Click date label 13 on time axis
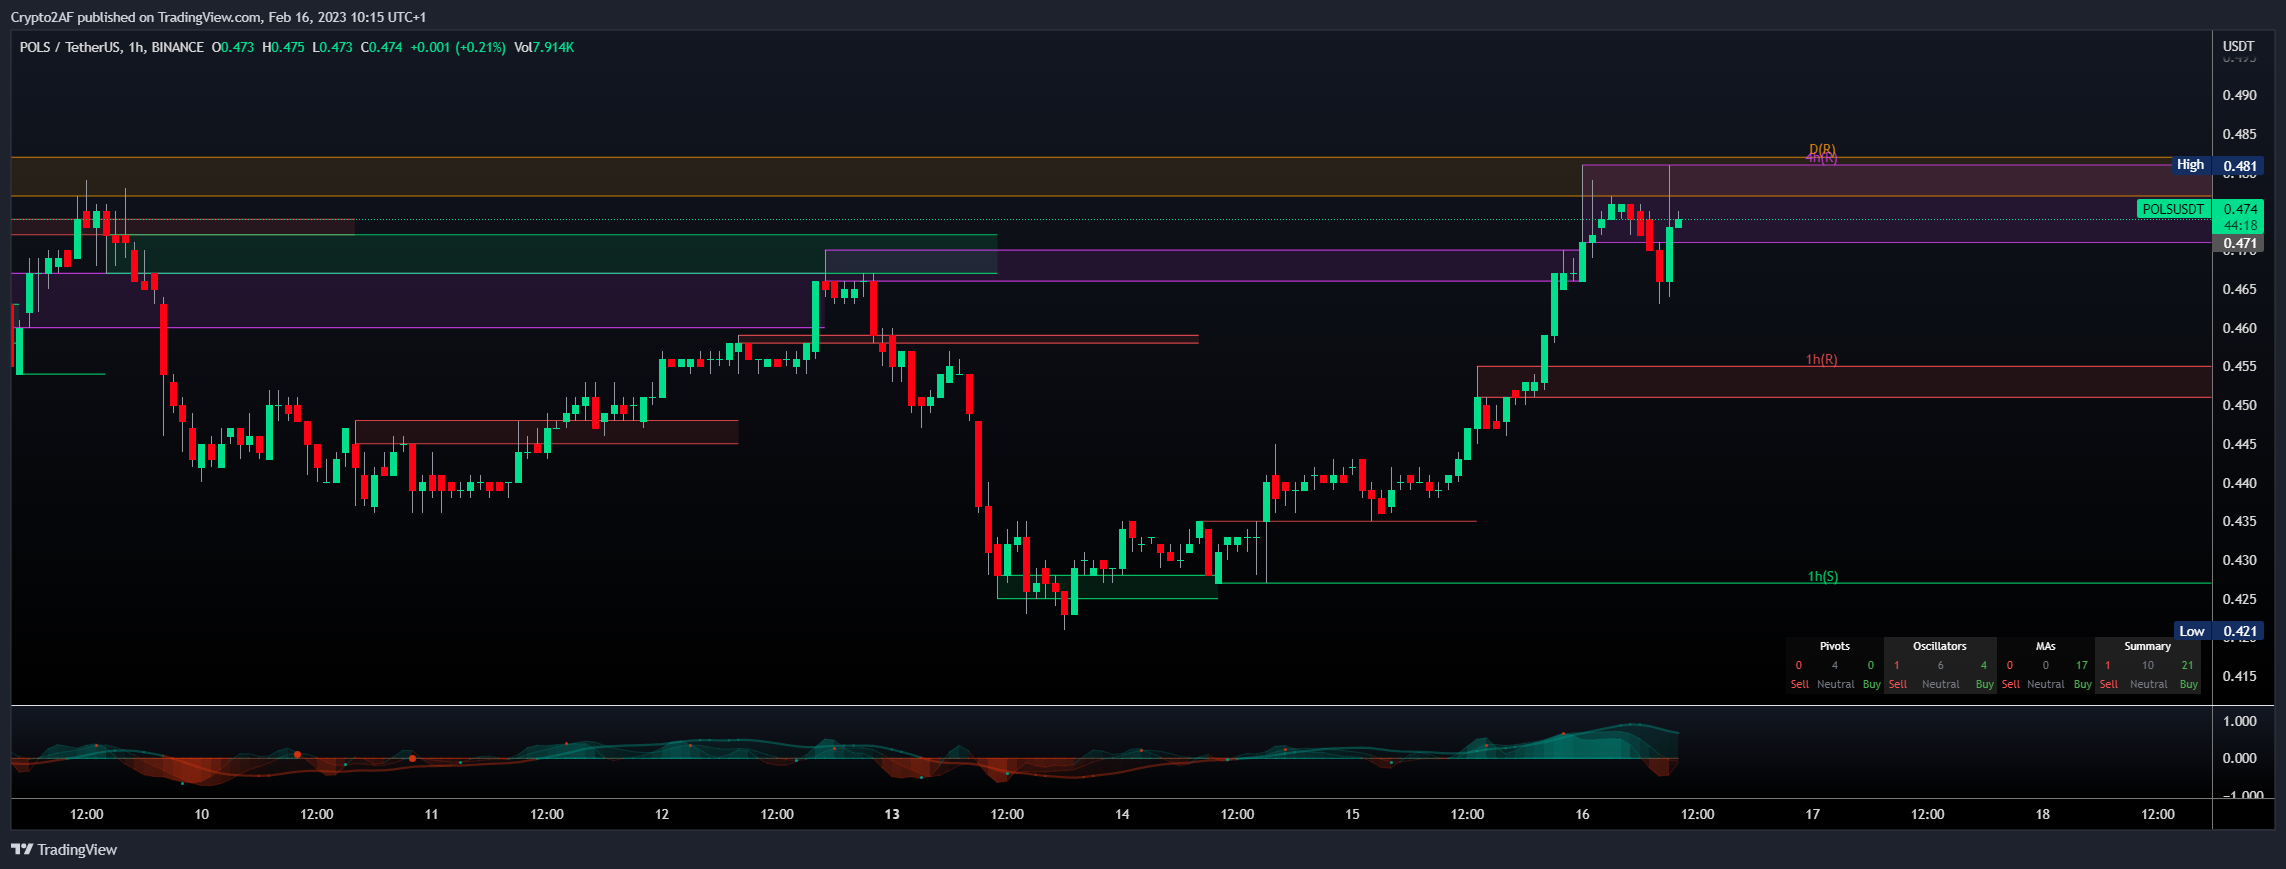The image size is (2286, 869). coord(892,814)
